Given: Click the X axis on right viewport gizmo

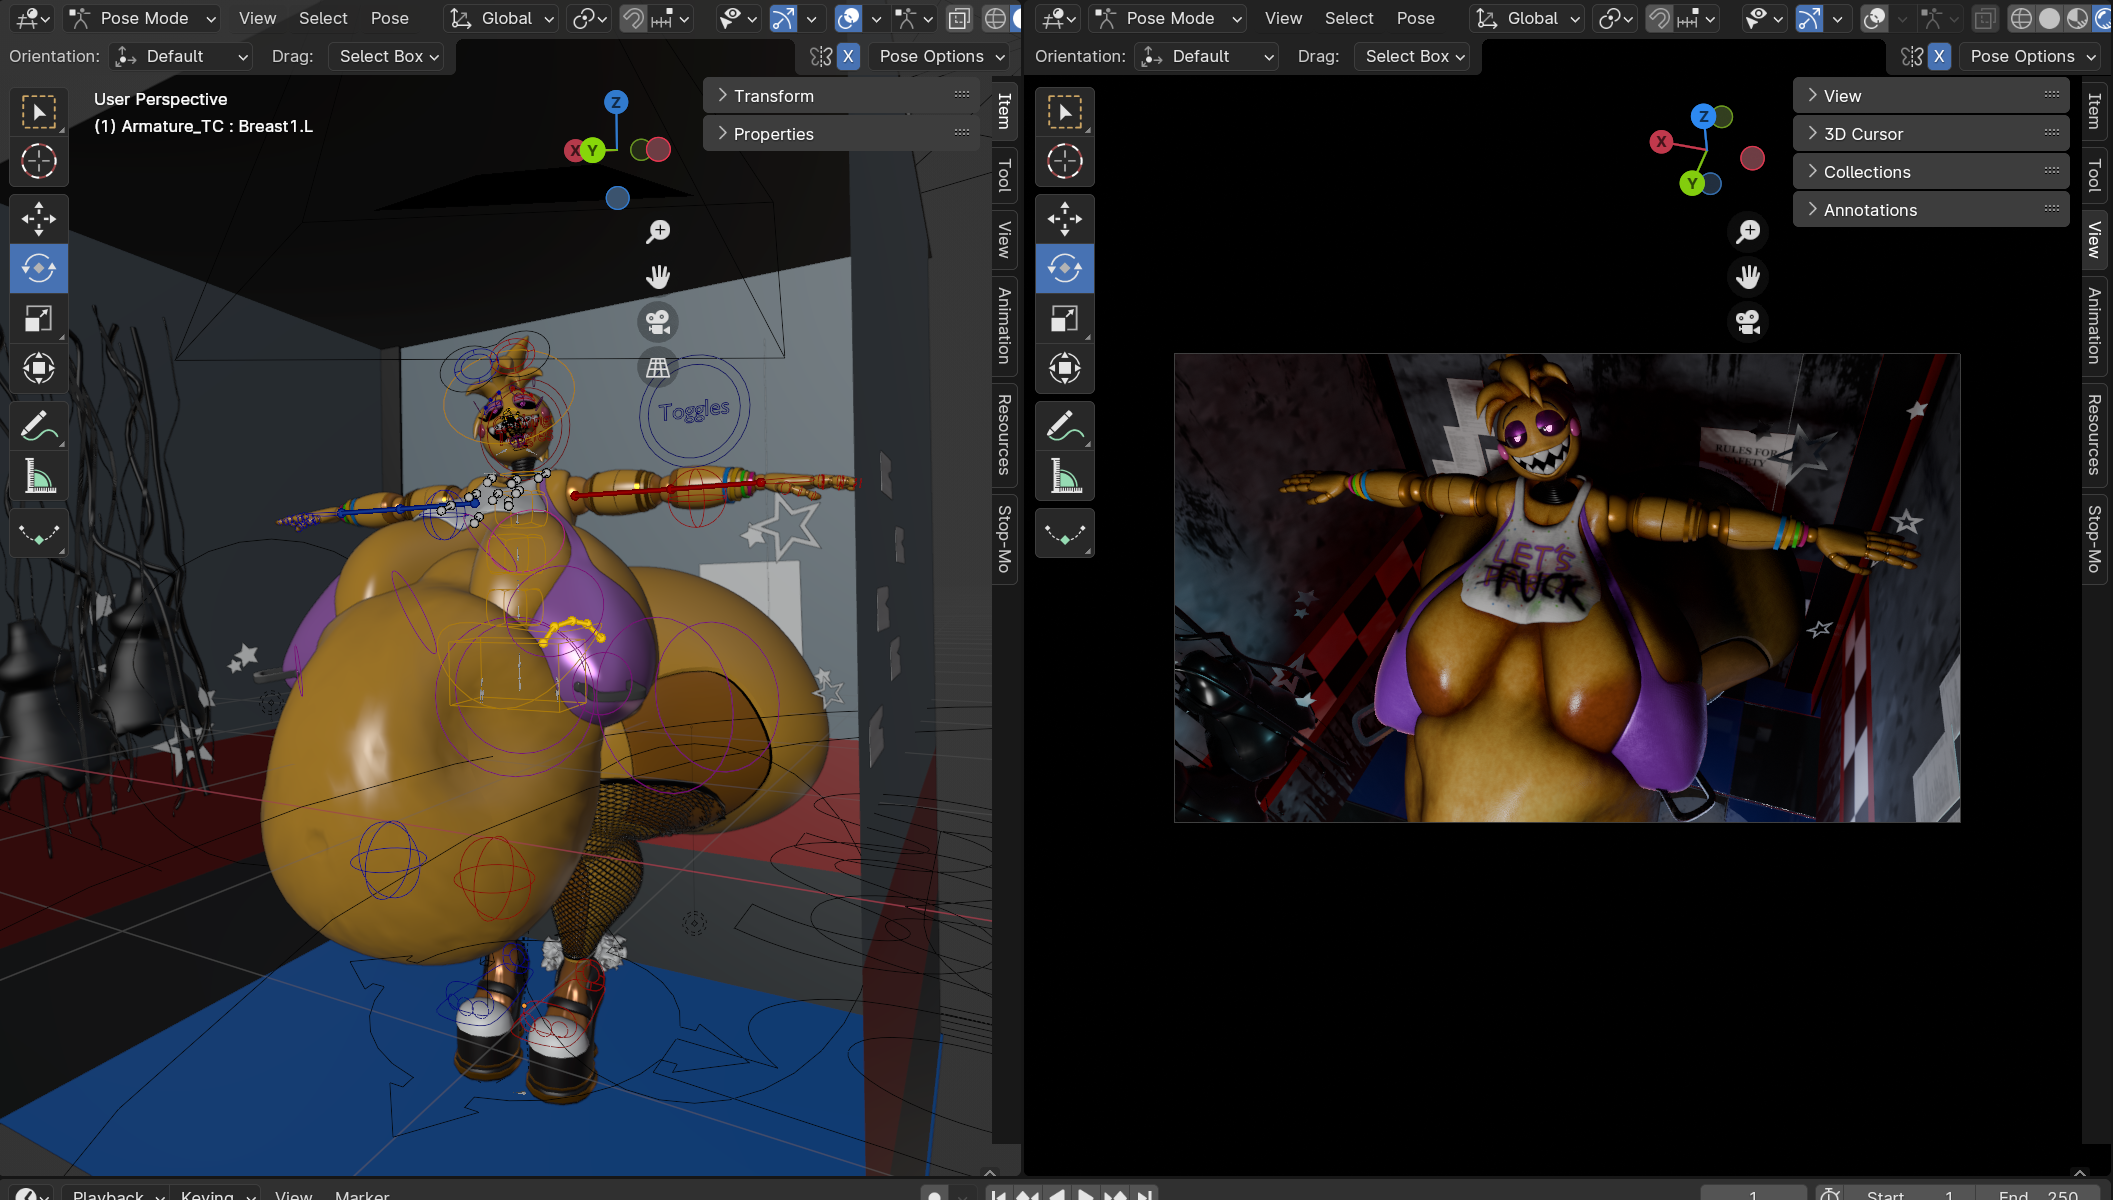Looking at the screenshot, I should pos(1661,142).
